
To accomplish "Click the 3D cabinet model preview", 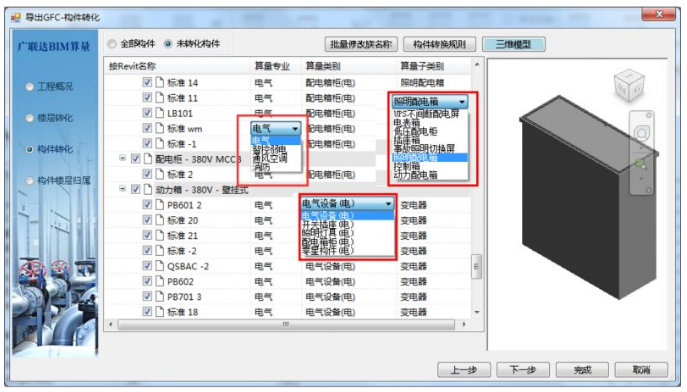I will [x=590, y=197].
